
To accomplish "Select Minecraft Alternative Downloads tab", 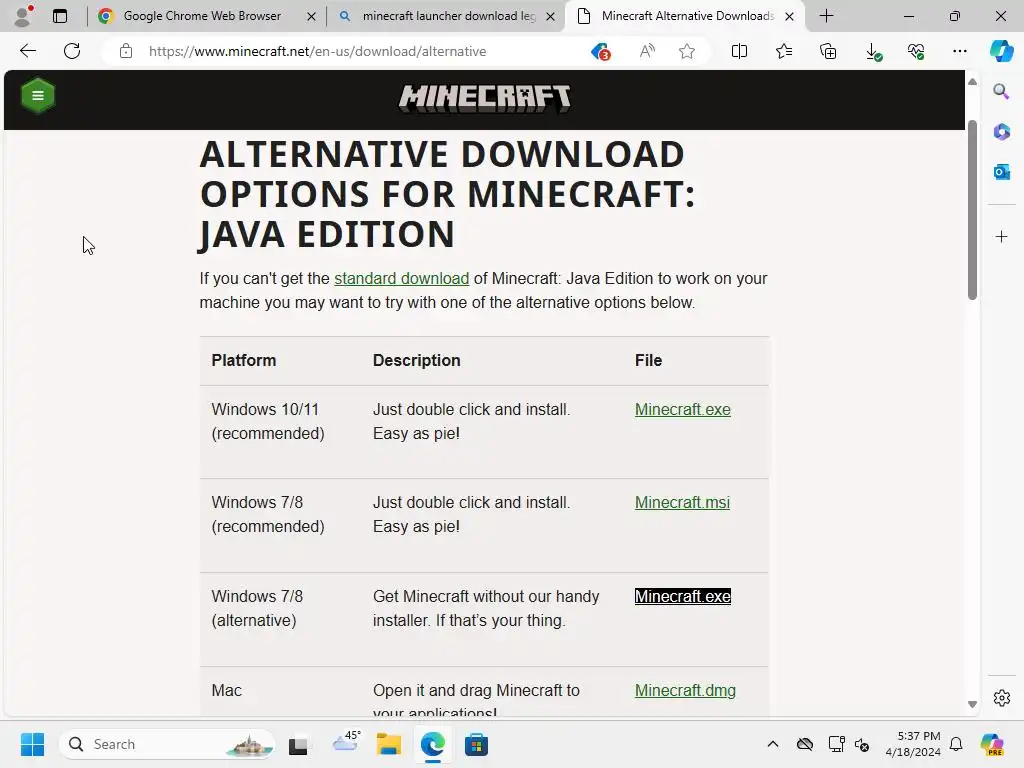I will [x=686, y=16].
